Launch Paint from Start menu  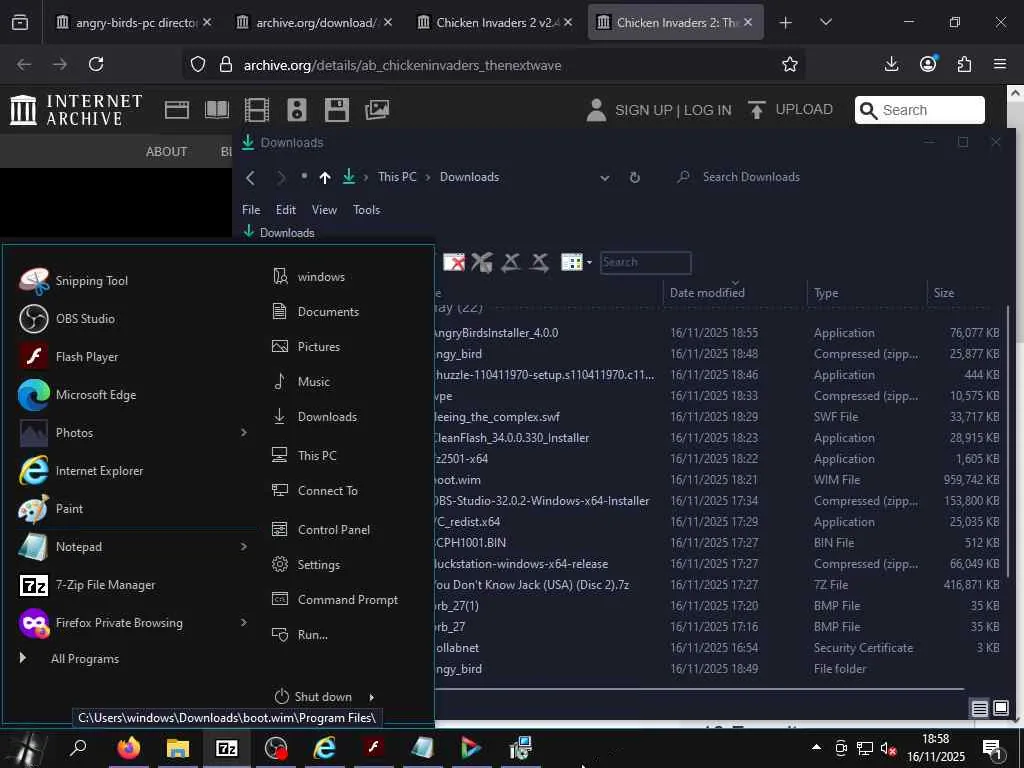[50, 509]
